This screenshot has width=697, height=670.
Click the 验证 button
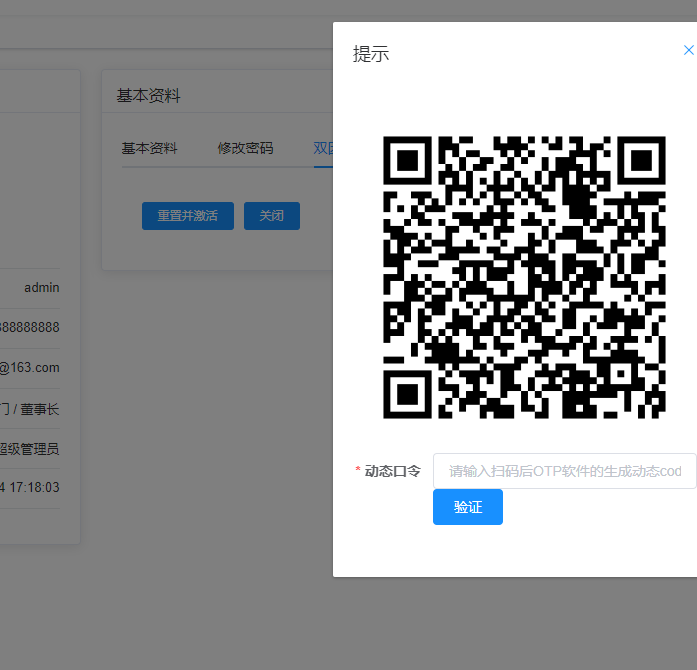pos(468,507)
